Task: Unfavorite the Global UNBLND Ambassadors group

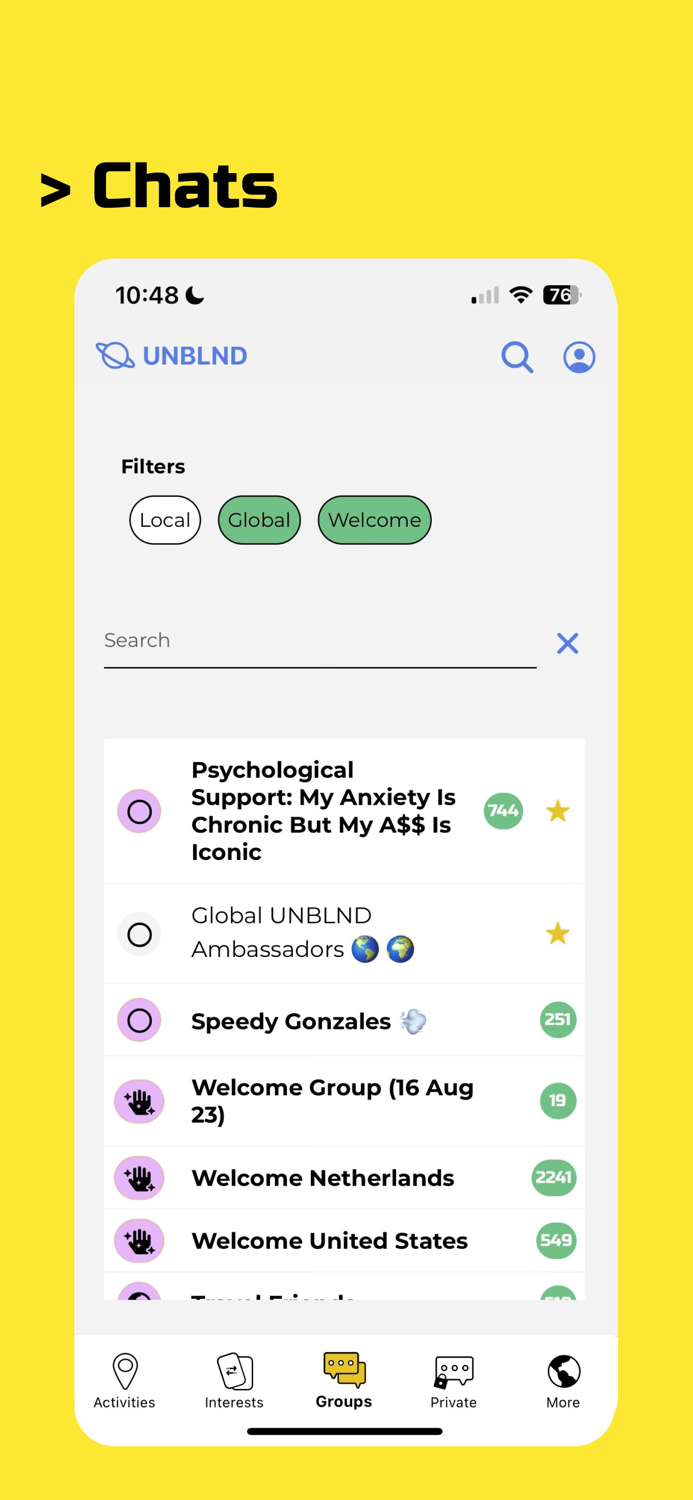Action: (557, 933)
